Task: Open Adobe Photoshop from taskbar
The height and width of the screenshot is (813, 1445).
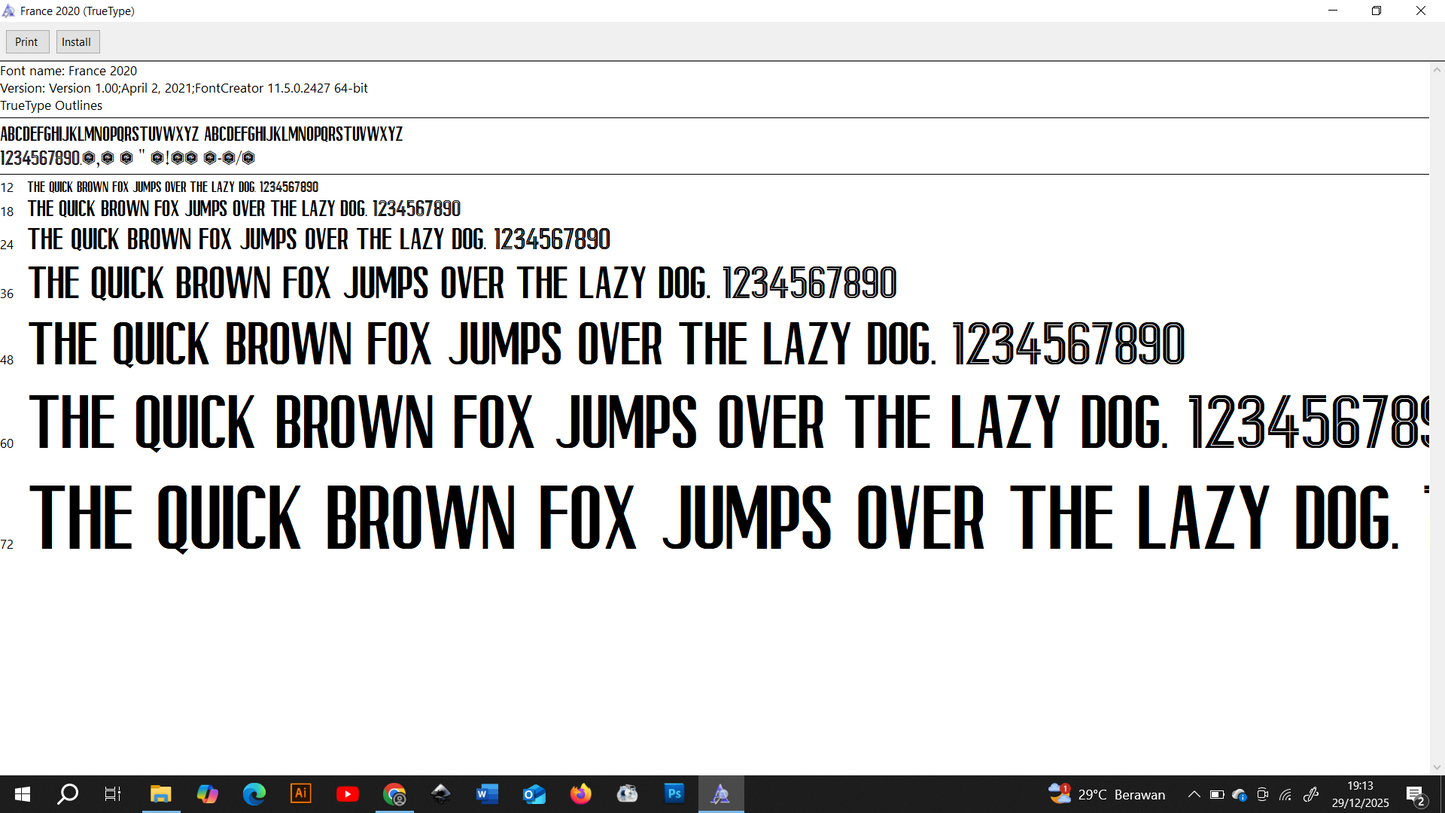Action: [674, 794]
